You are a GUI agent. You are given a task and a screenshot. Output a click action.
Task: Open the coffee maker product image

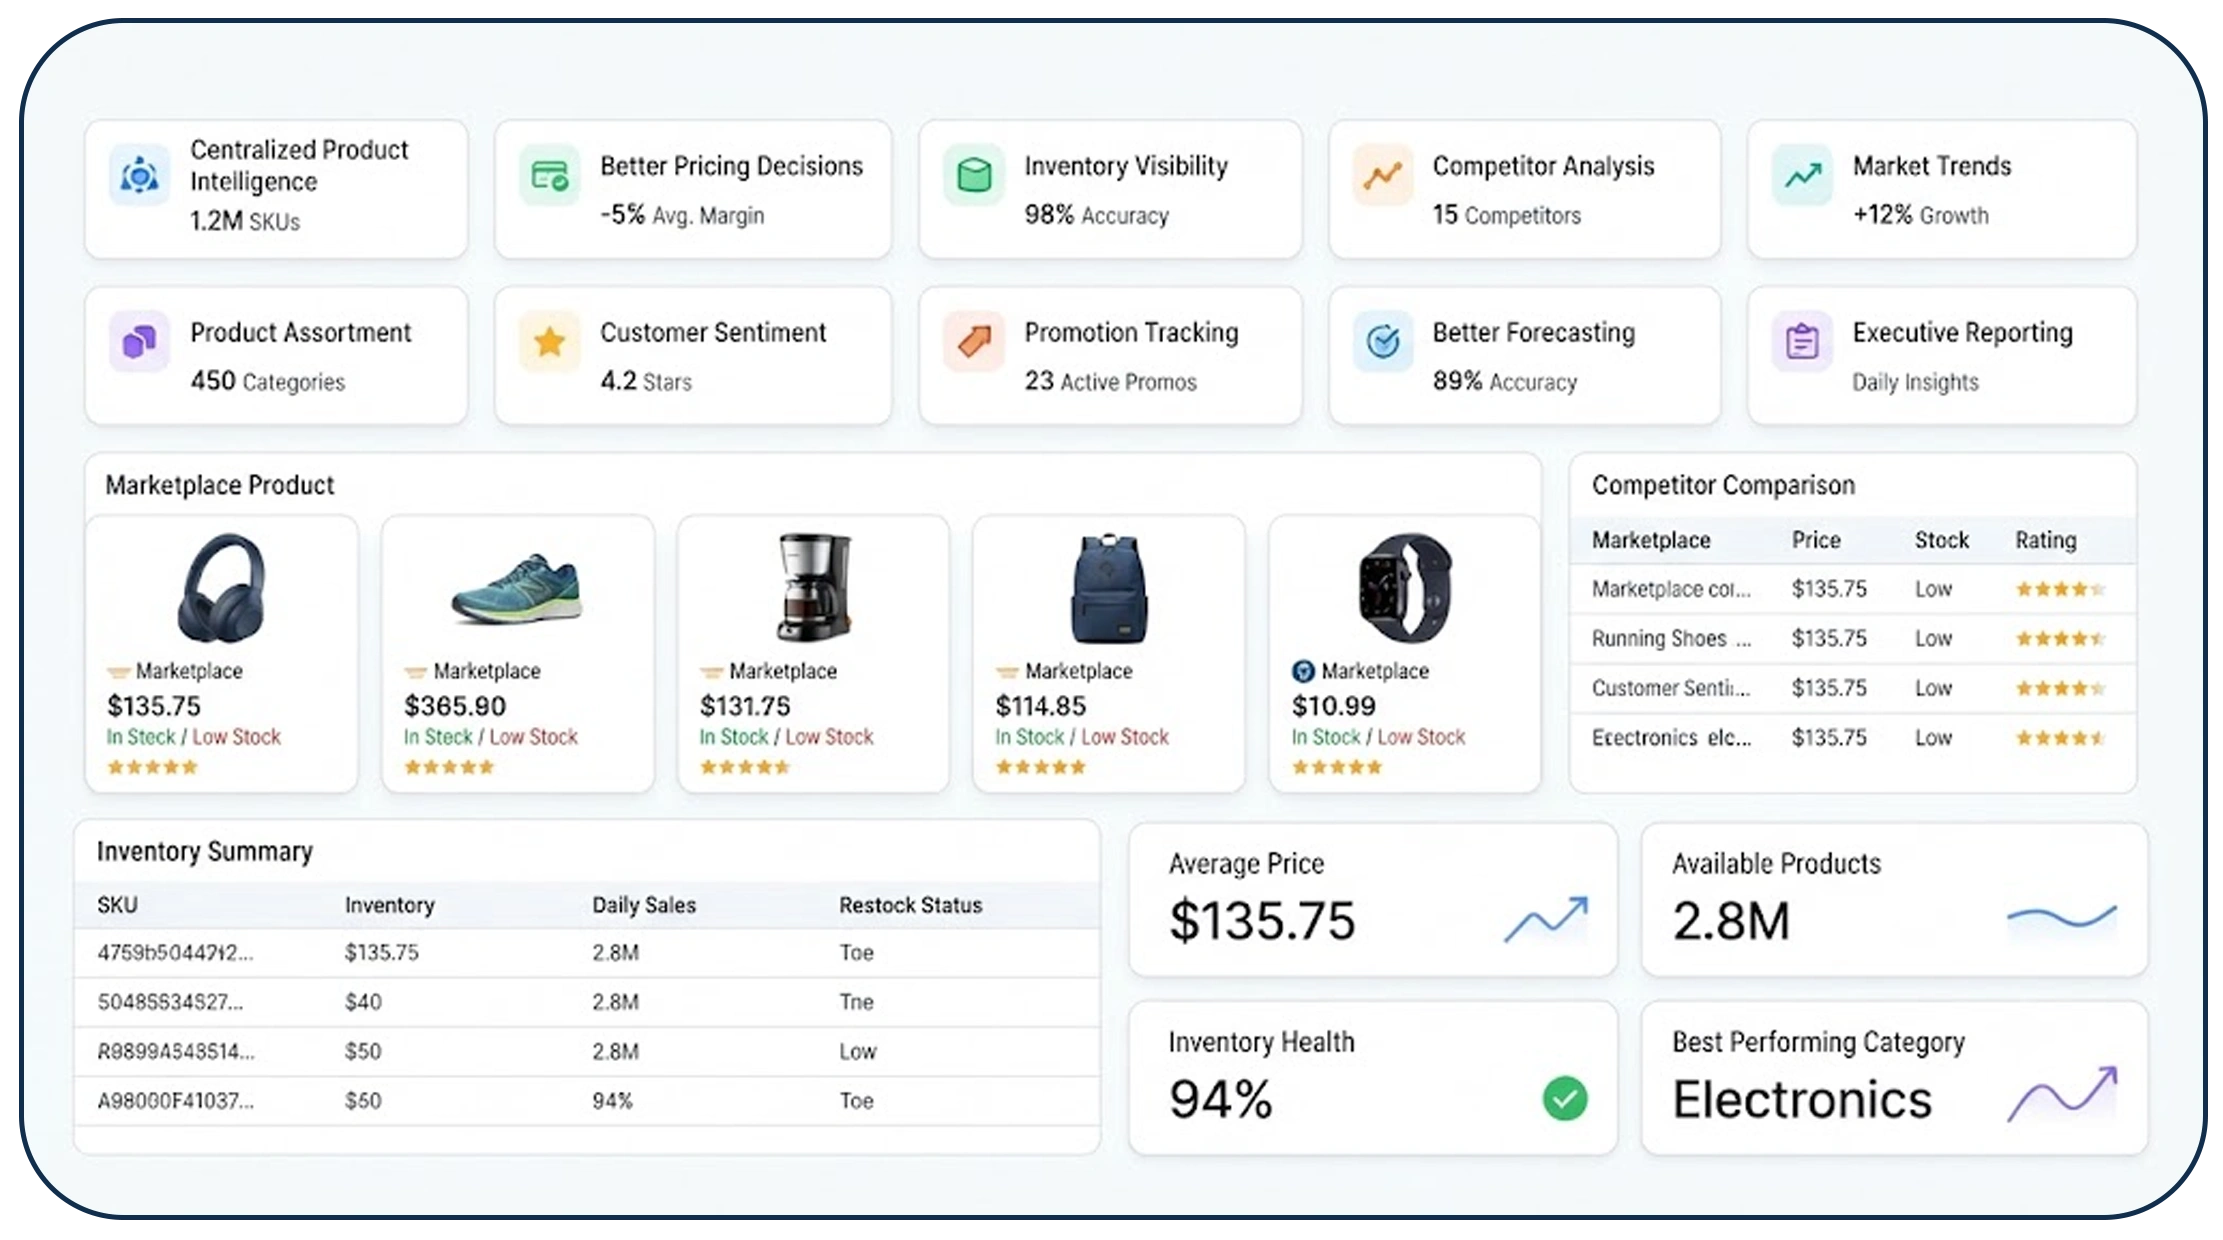click(814, 587)
